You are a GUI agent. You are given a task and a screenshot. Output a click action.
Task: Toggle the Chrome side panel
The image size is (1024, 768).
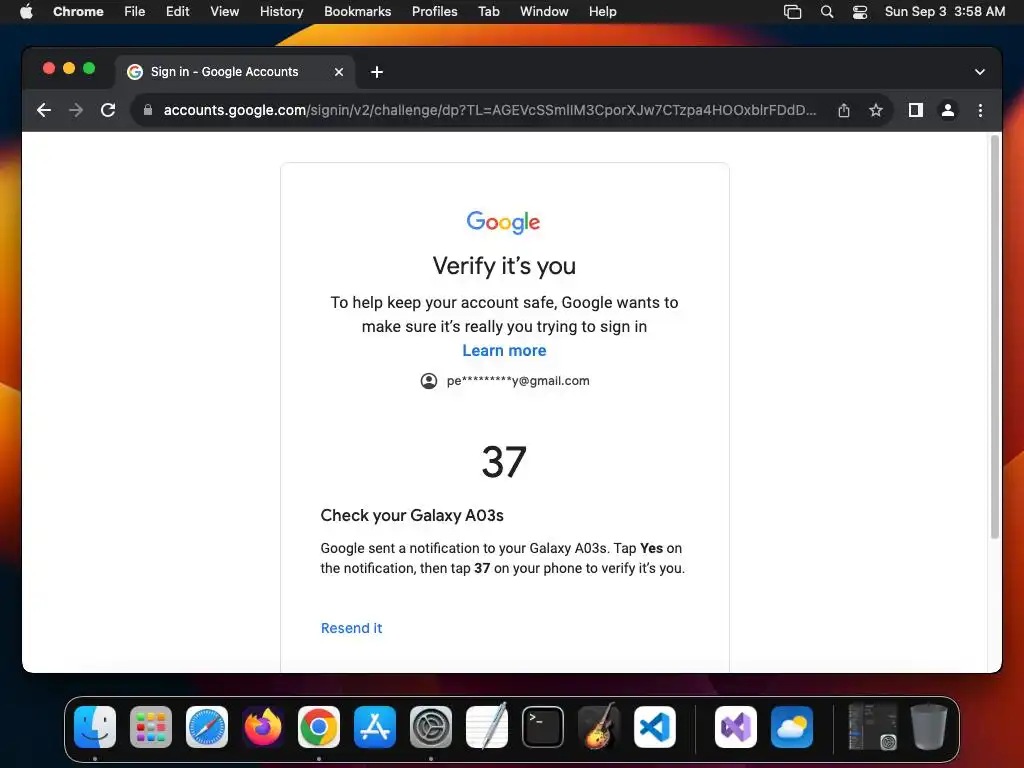(916, 110)
